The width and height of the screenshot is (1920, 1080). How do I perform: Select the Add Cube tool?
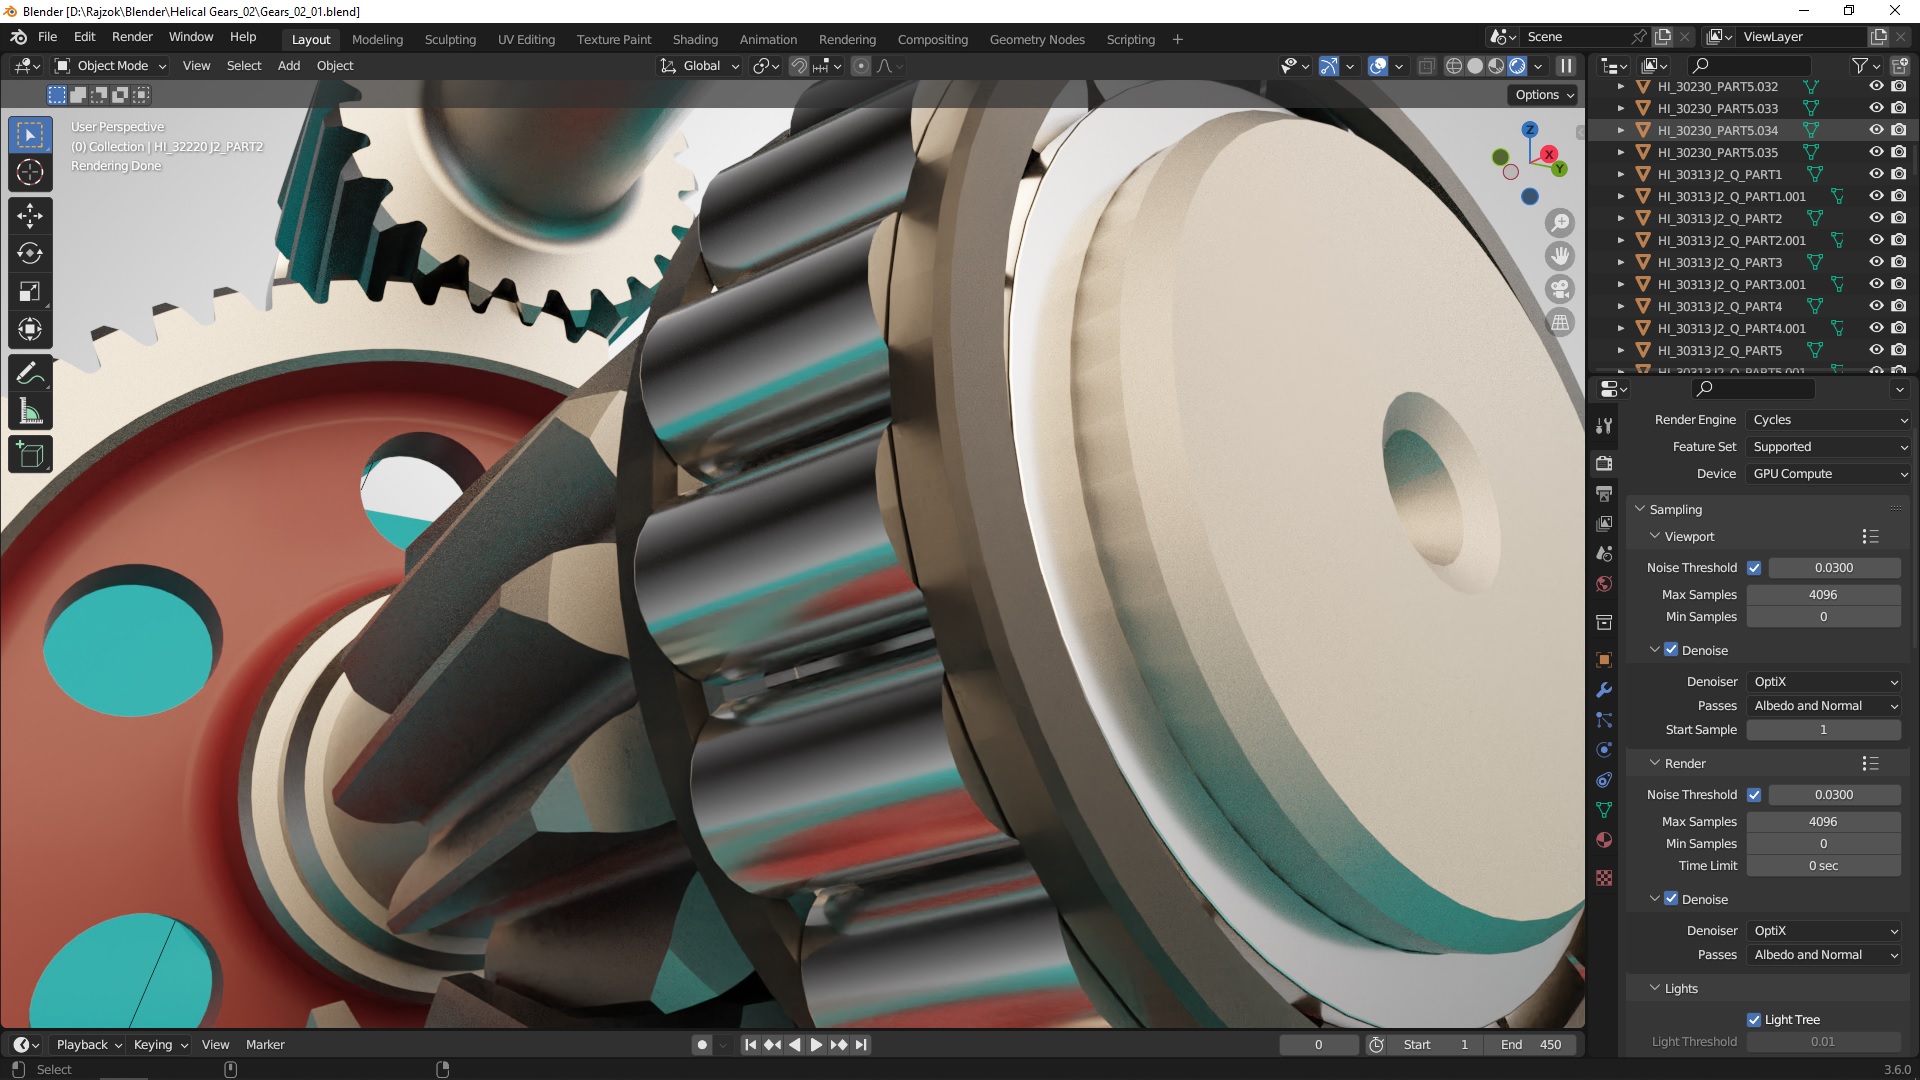coord(30,455)
